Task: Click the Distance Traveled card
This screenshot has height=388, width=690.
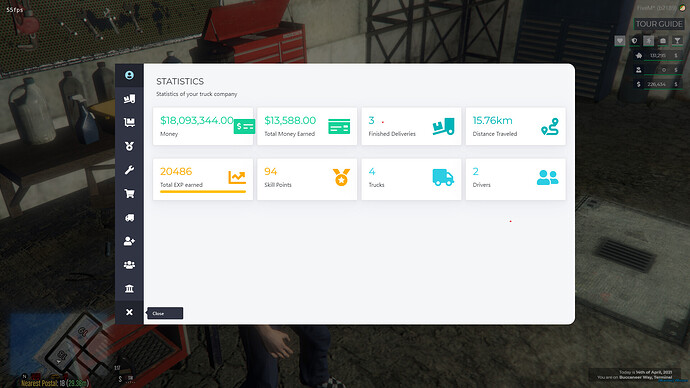Action: pyautogui.click(x=516, y=126)
